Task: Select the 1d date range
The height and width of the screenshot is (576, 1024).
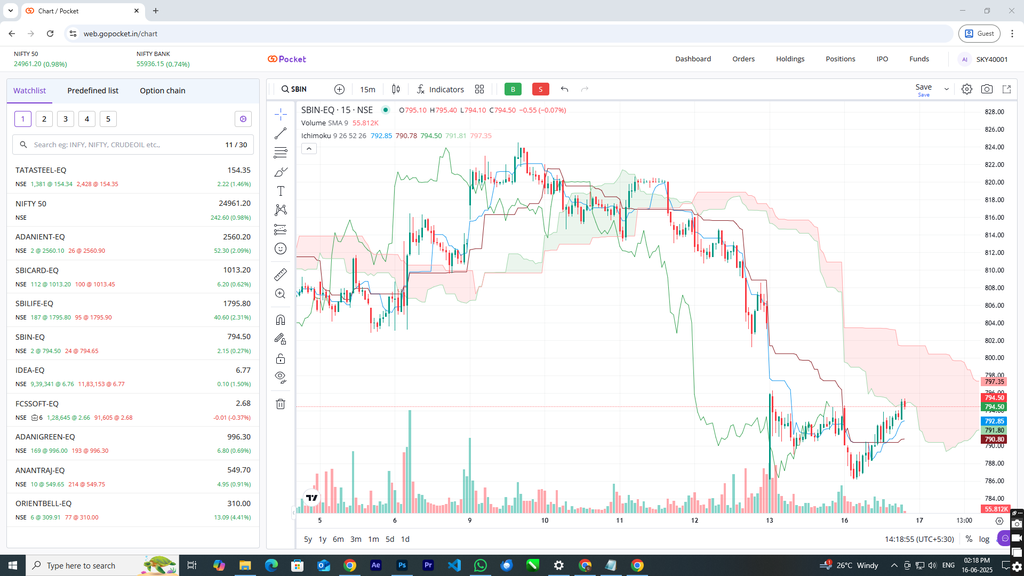Action: pyautogui.click(x=405, y=539)
